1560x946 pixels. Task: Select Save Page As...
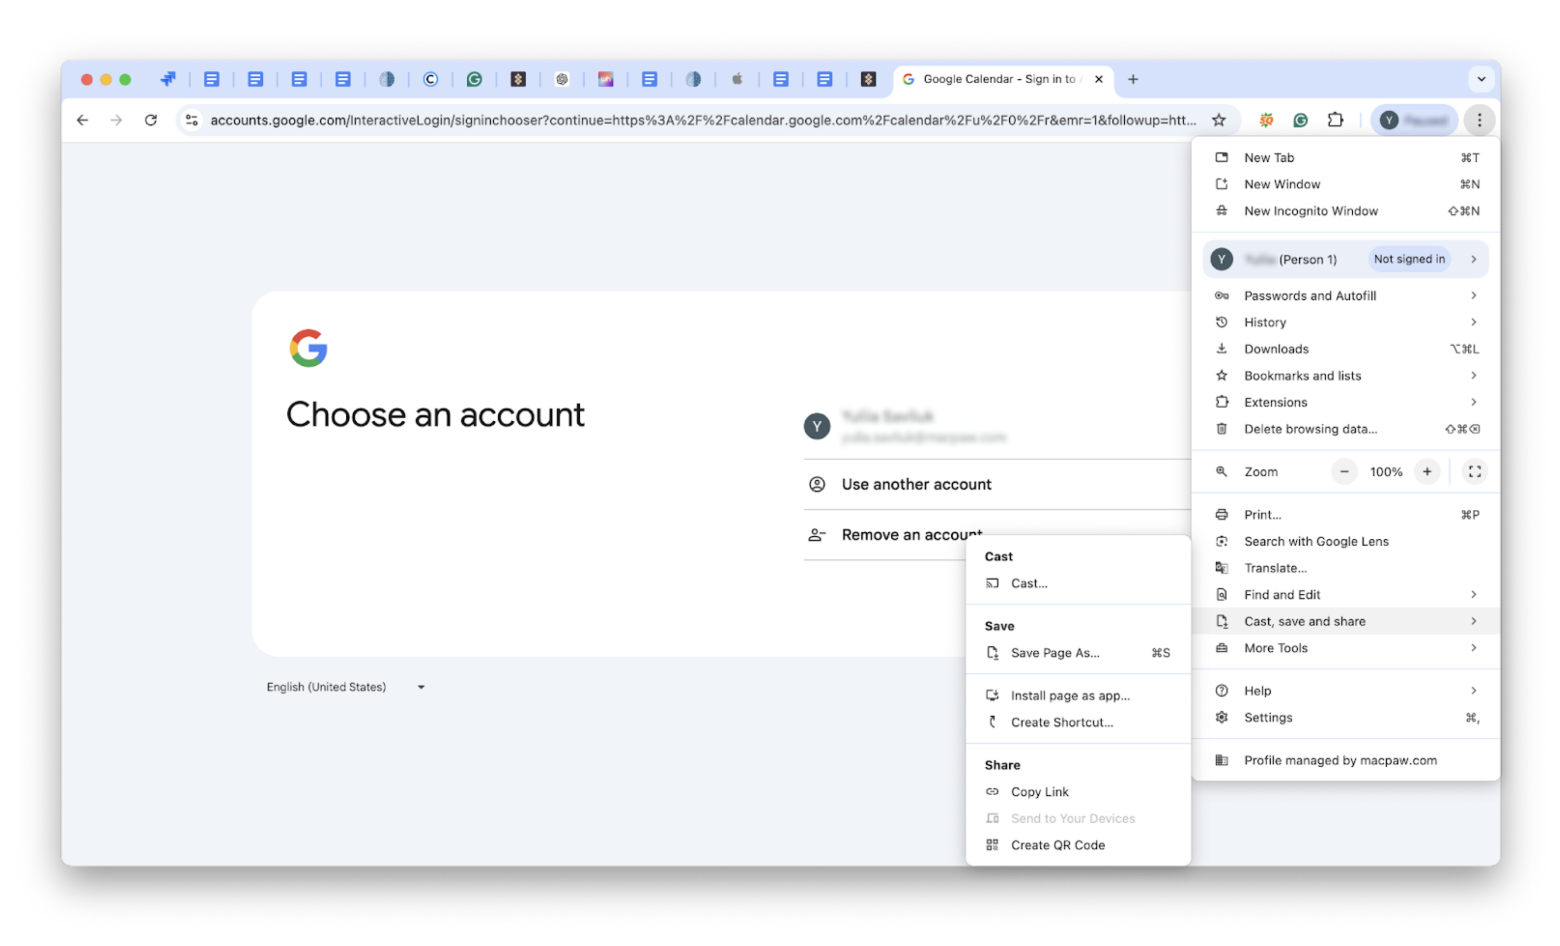point(1078,653)
